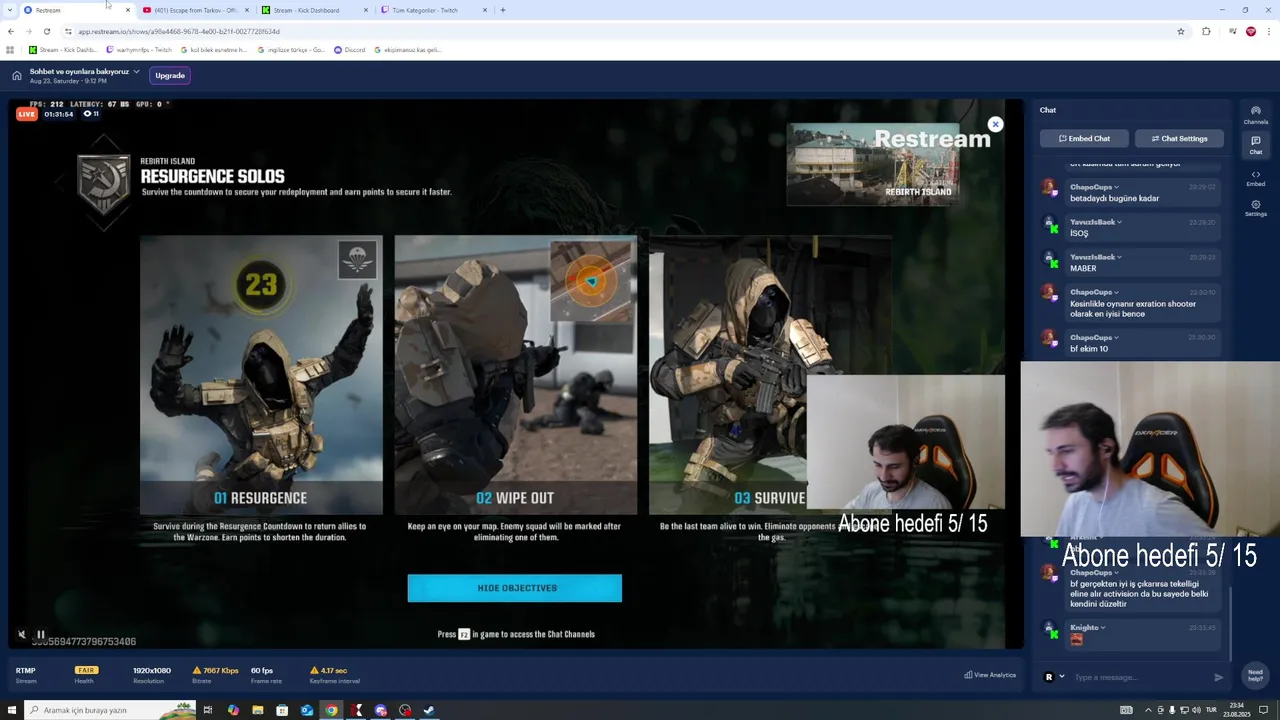Expand Knighto user menu in chat
1280x720 pixels.
click(1103, 627)
